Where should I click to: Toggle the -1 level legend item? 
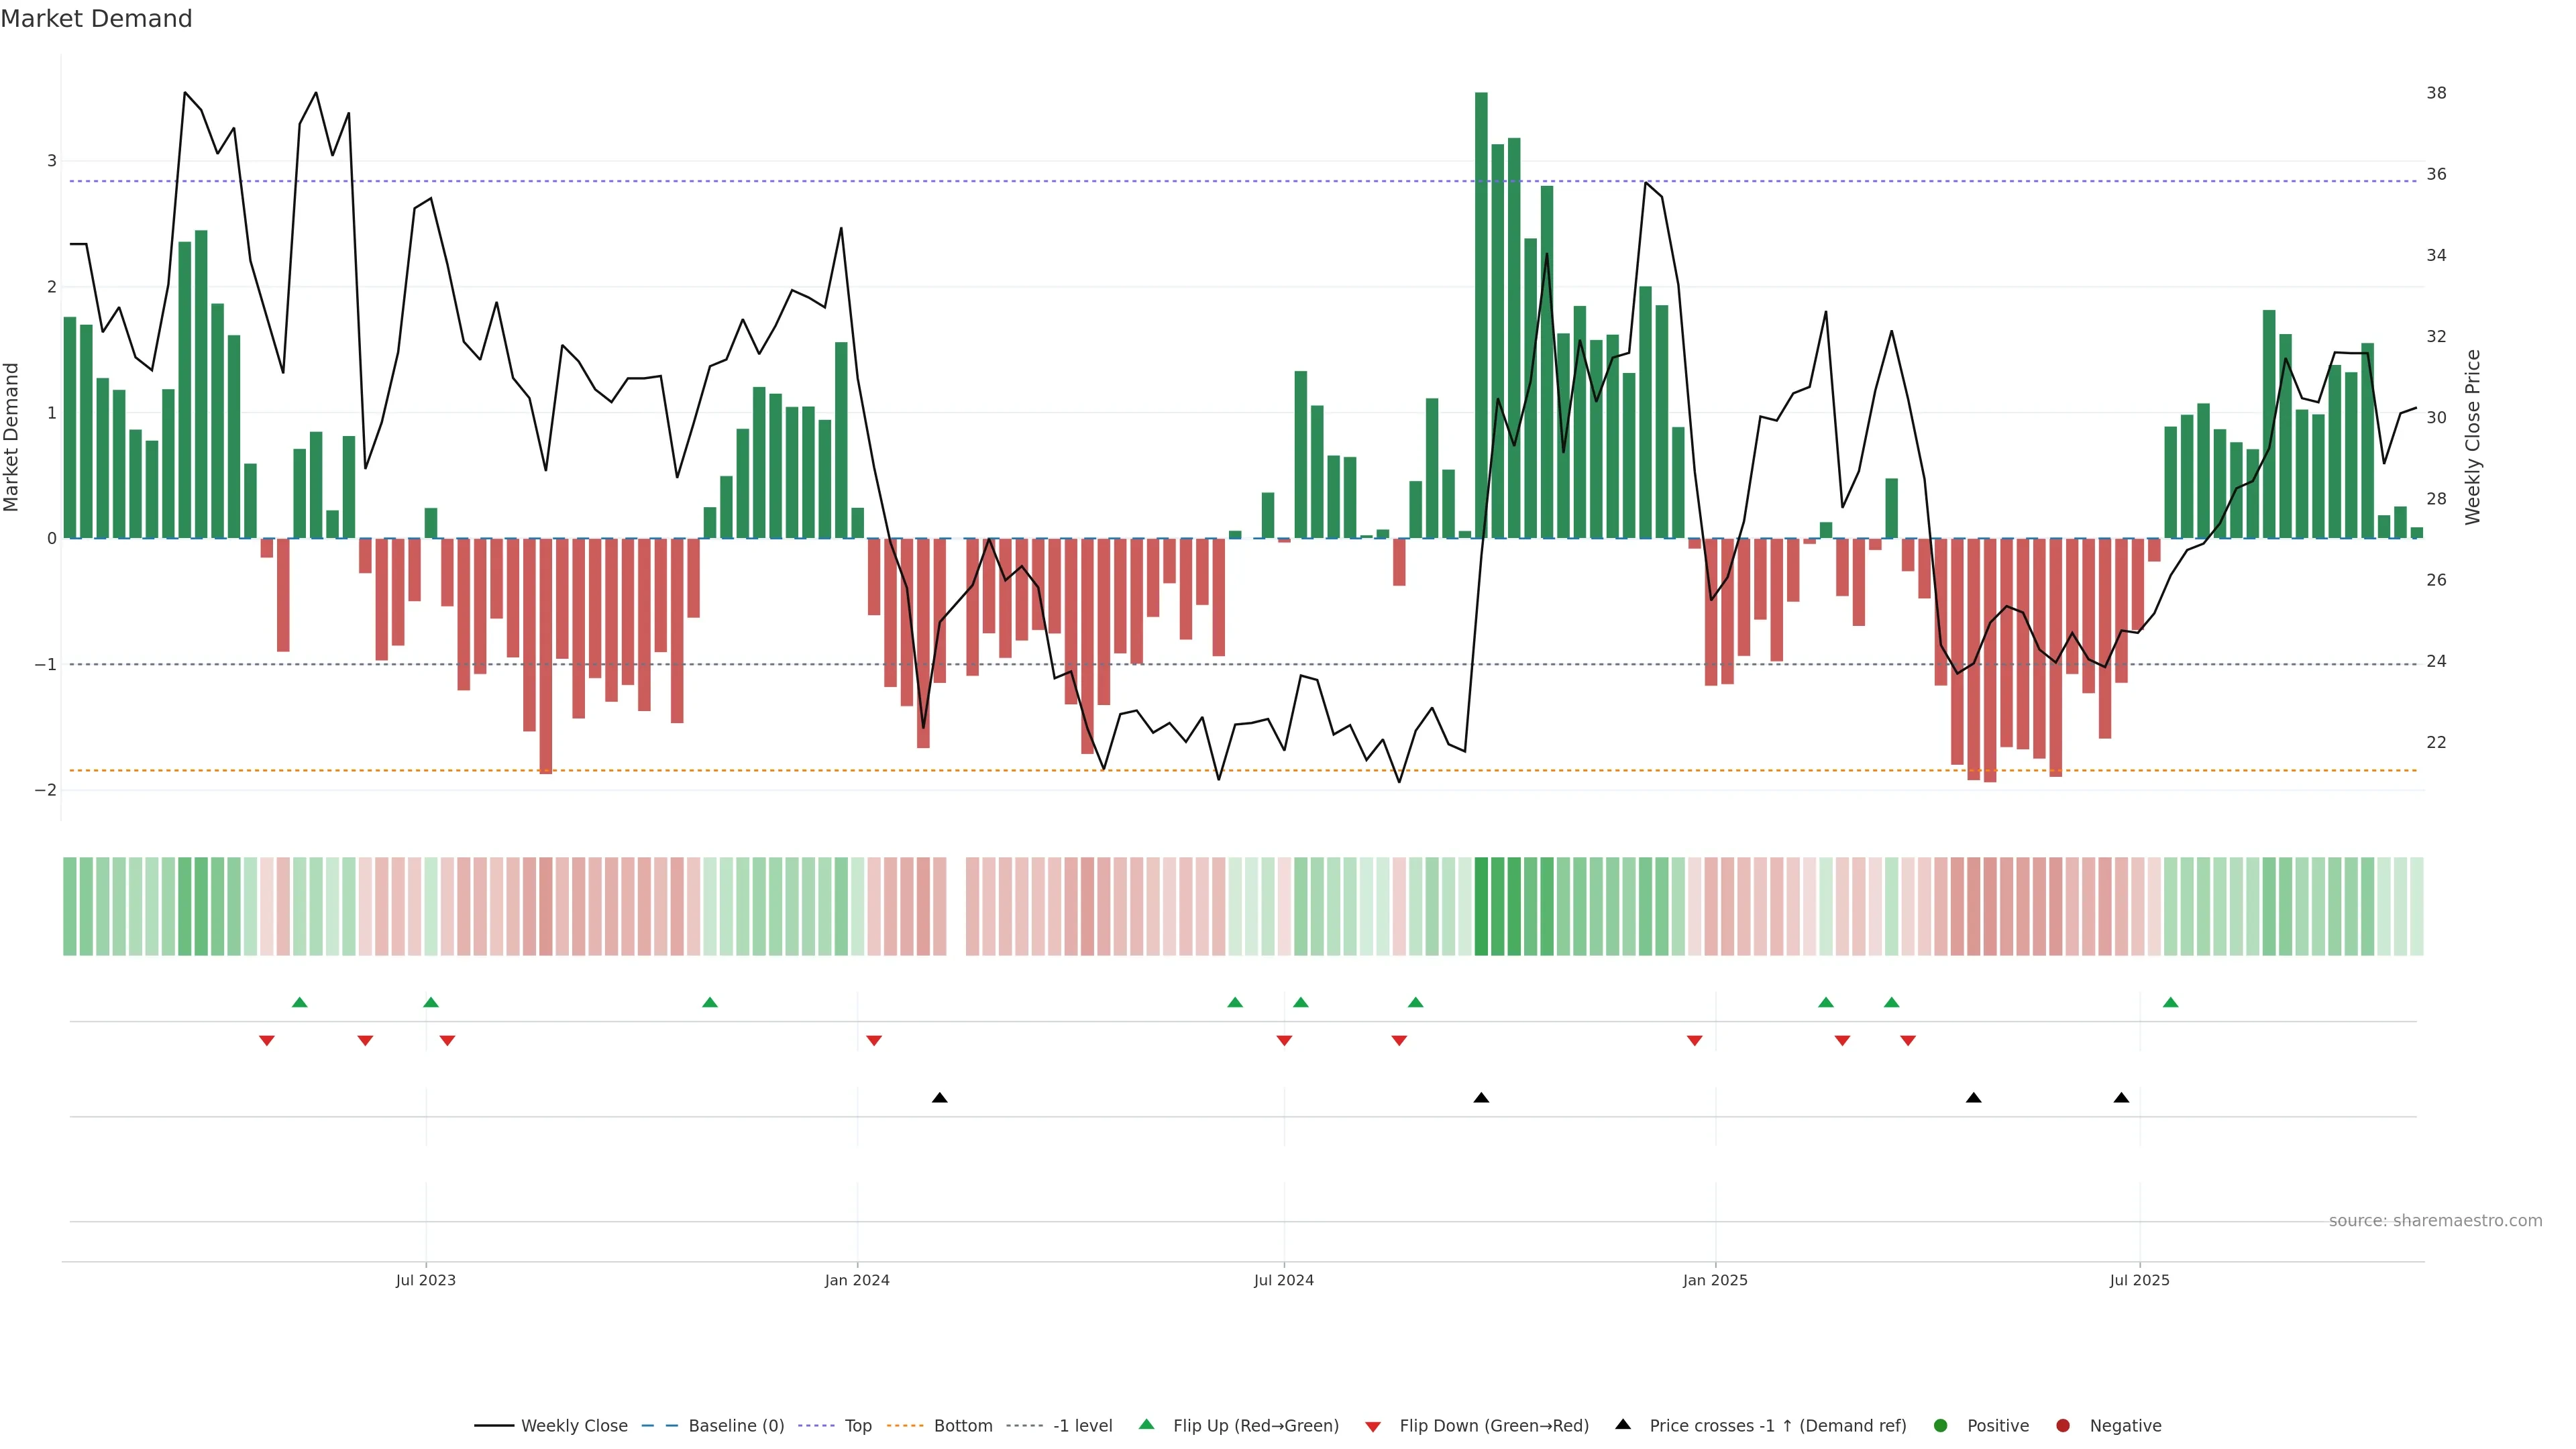coord(1082,1426)
